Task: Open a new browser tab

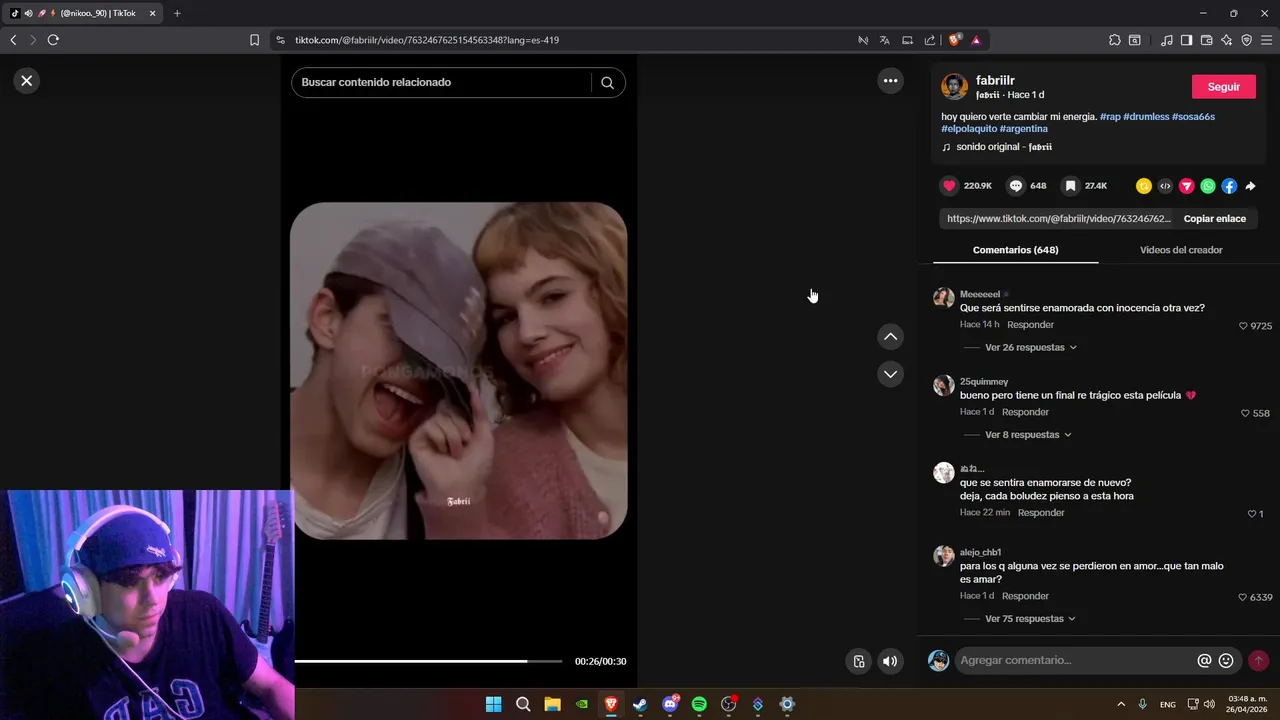Action: click(177, 13)
